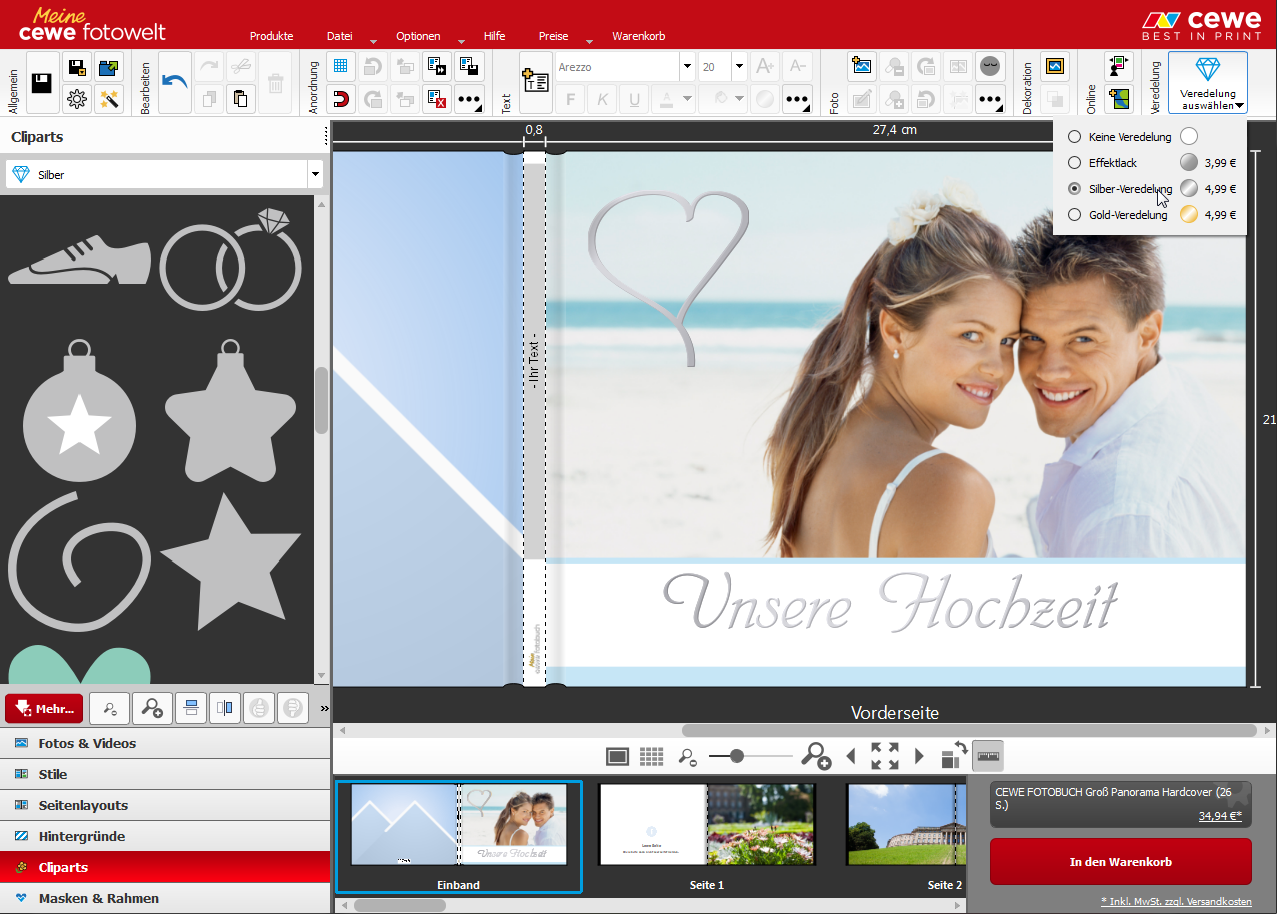The image size is (1277, 914).
Task: Select Gold-Veredelung radio button
Action: [x=1074, y=215]
